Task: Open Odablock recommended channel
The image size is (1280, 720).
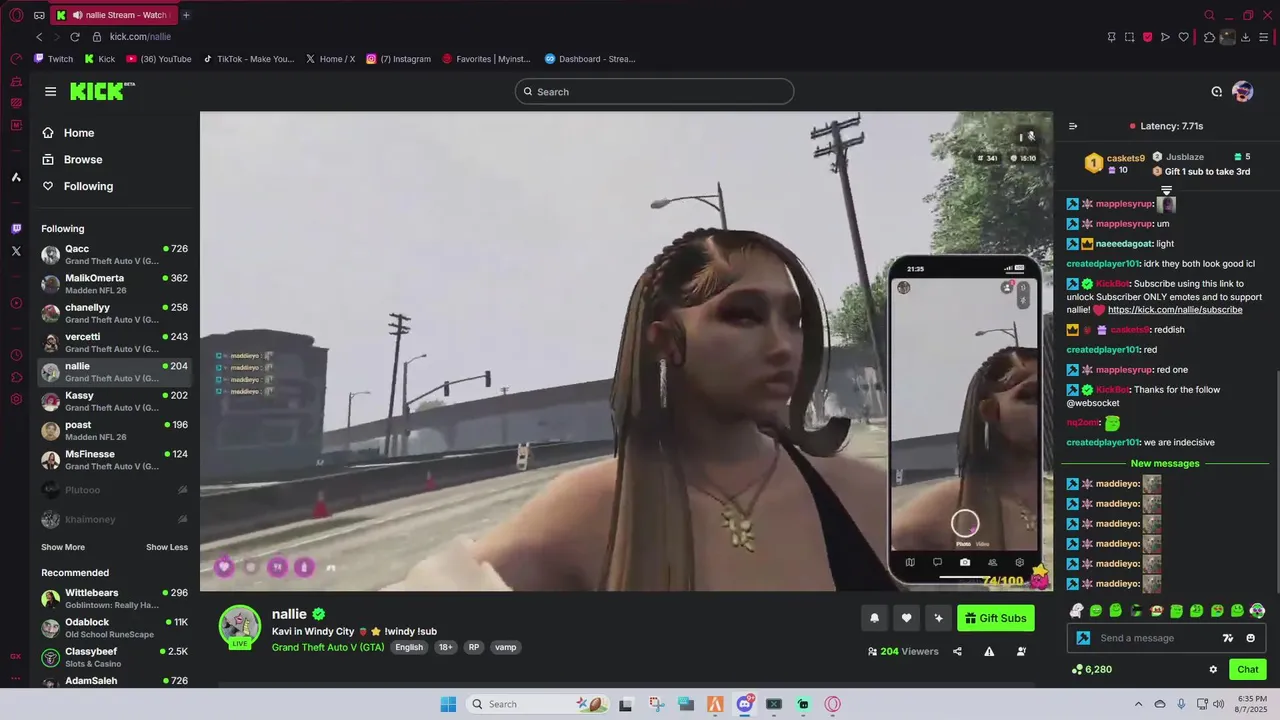Action: point(114,627)
